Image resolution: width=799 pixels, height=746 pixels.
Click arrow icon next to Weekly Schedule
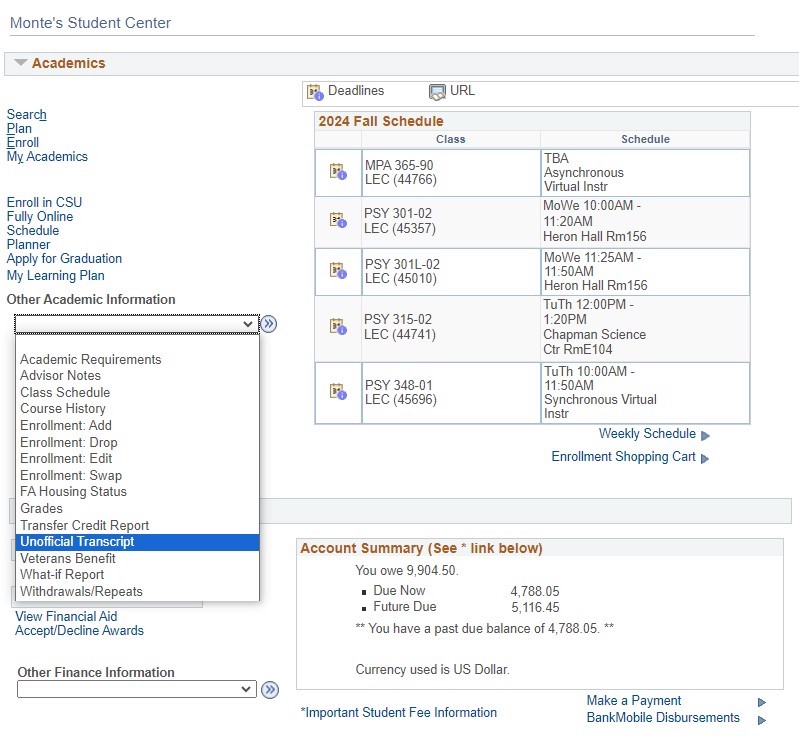click(x=705, y=436)
